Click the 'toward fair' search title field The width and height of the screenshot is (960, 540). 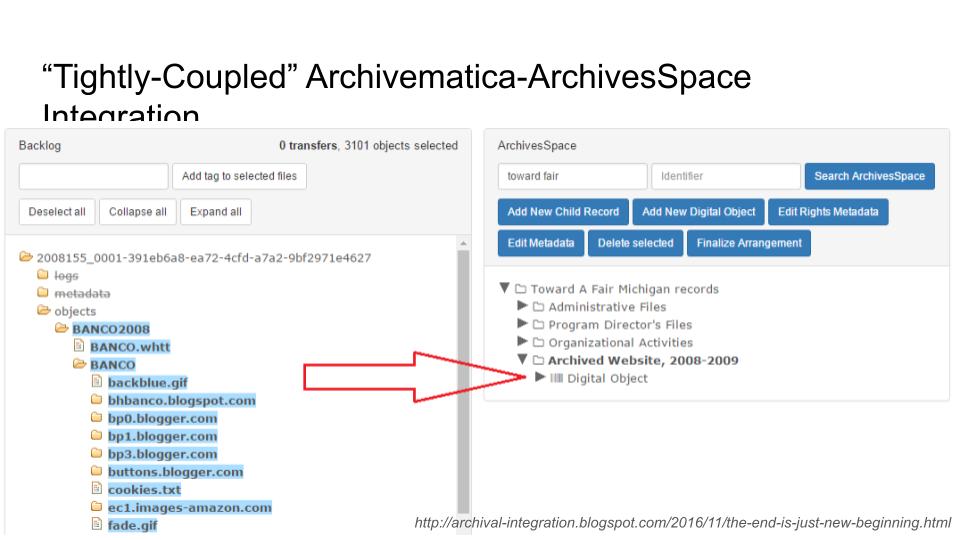coord(572,176)
